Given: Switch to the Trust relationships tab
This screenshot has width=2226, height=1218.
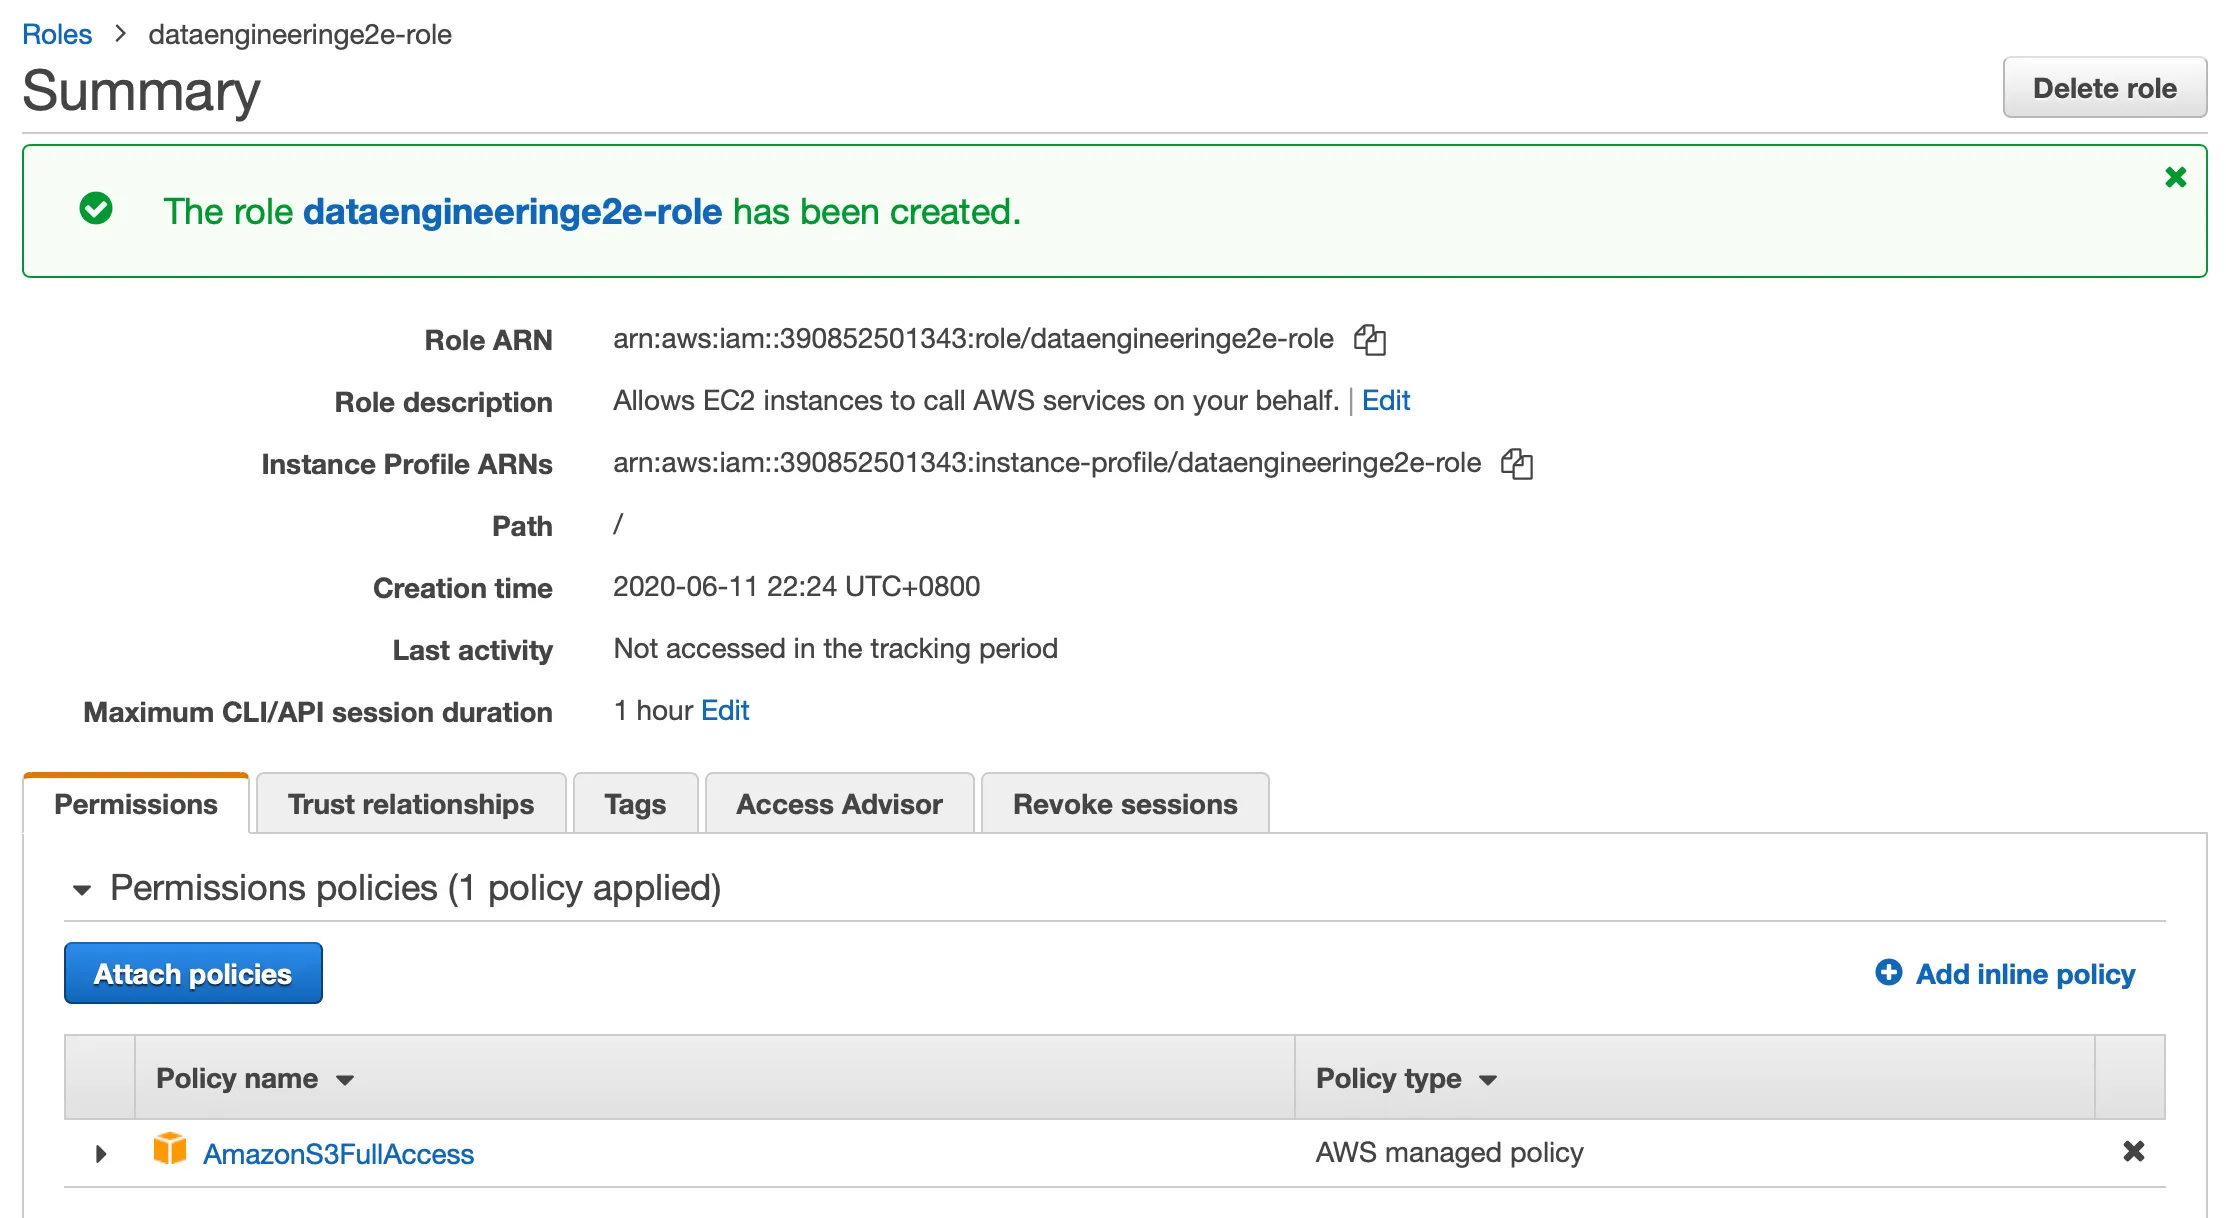Looking at the screenshot, I should tap(411, 804).
